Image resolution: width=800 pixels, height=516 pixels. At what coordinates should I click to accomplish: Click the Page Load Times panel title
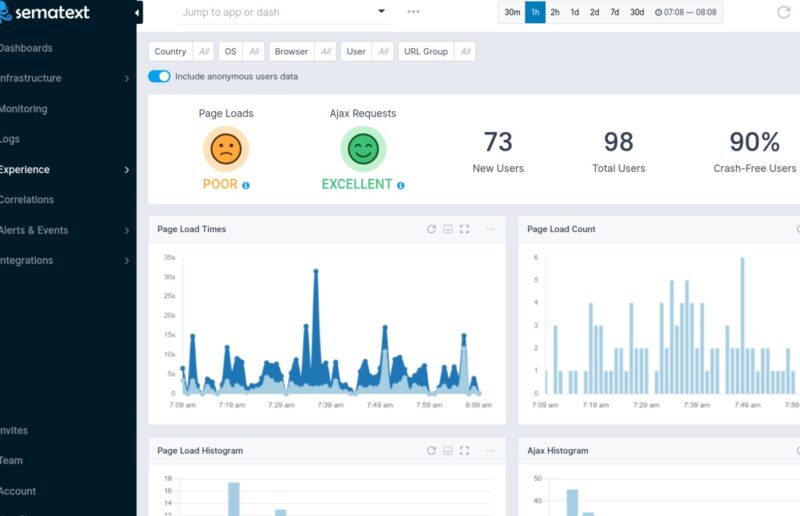click(x=191, y=229)
